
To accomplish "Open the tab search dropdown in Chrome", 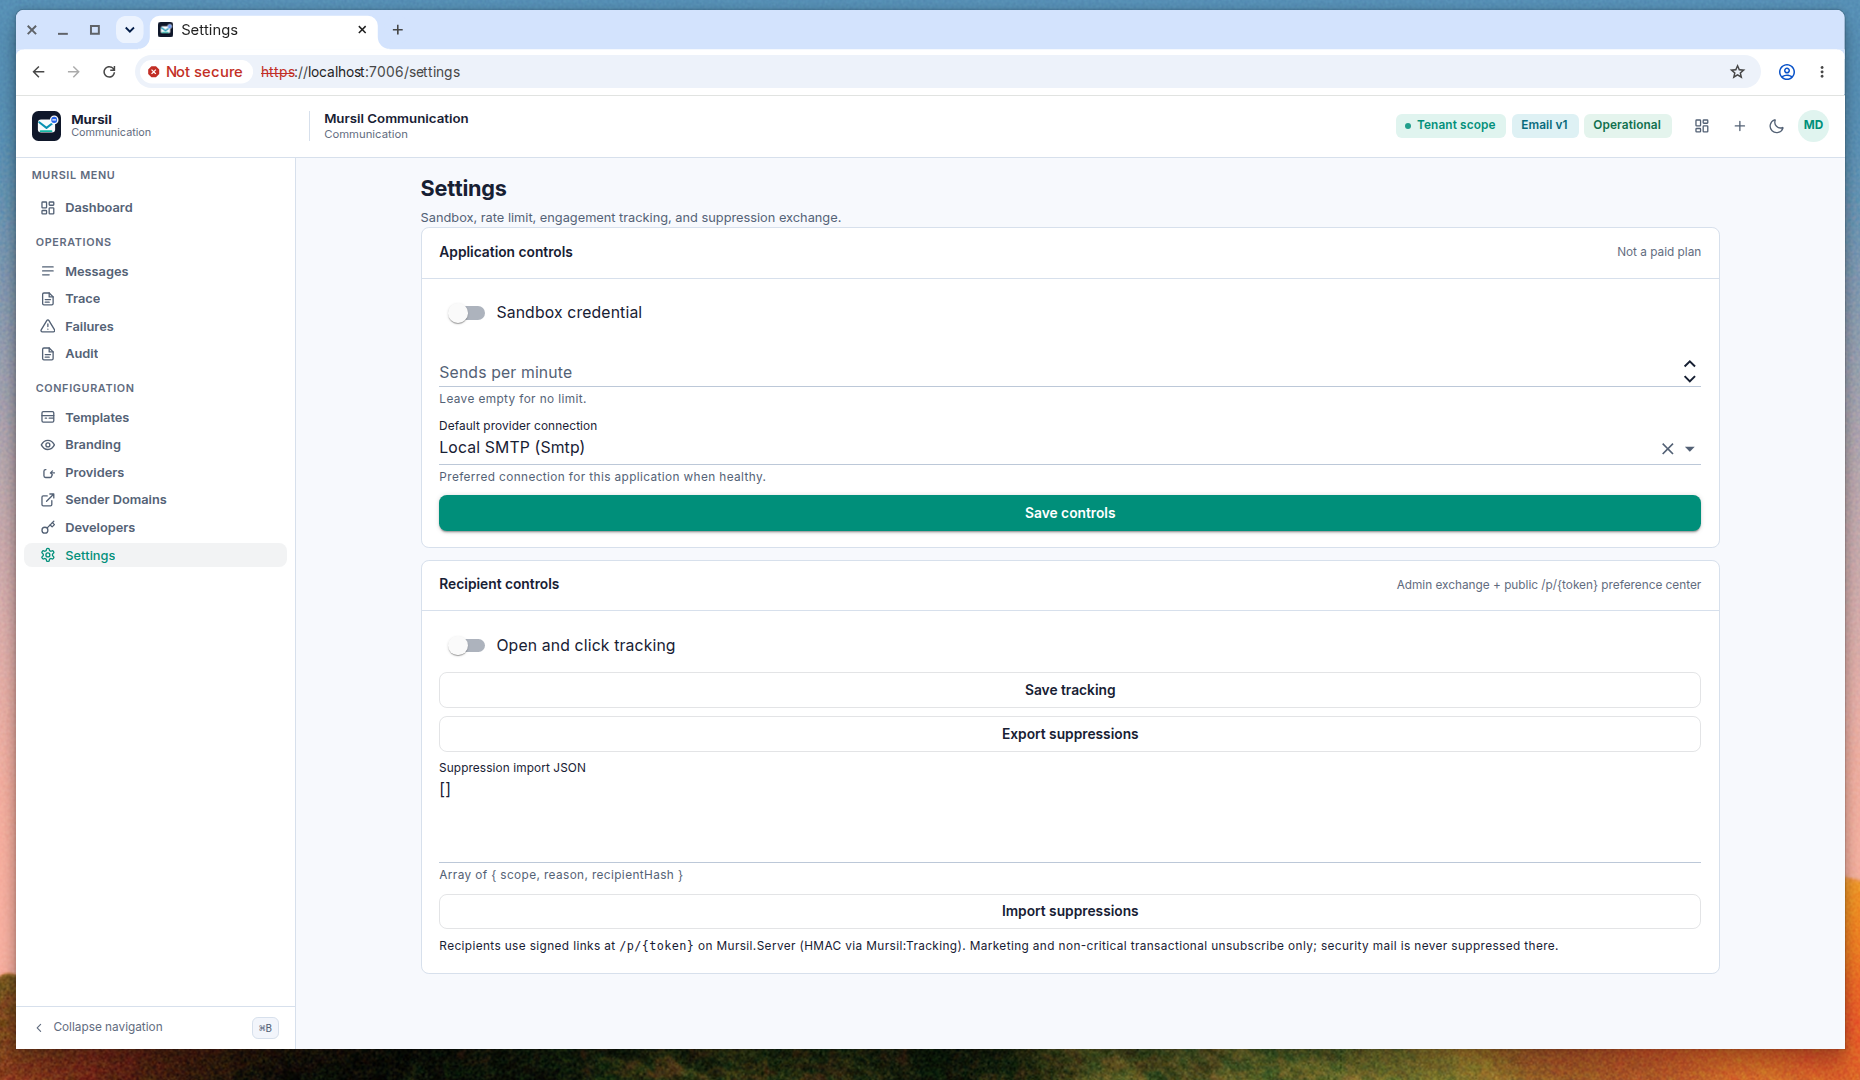I will (x=129, y=30).
